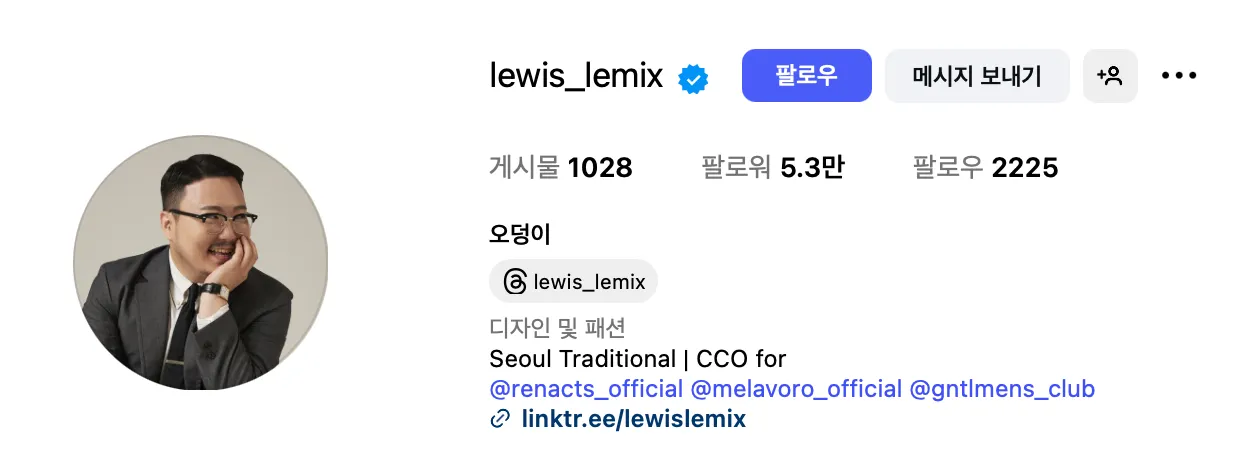1246x454 pixels.
Task: Open similar account suggestions person-plus icon
Action: [1110, 76]
